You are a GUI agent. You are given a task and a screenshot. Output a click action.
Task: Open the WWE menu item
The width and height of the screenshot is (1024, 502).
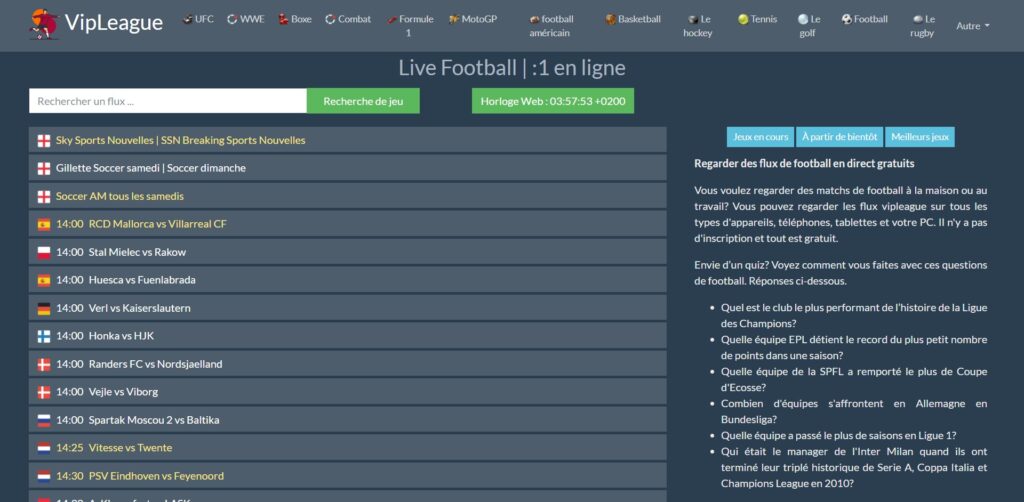(246, 20)
